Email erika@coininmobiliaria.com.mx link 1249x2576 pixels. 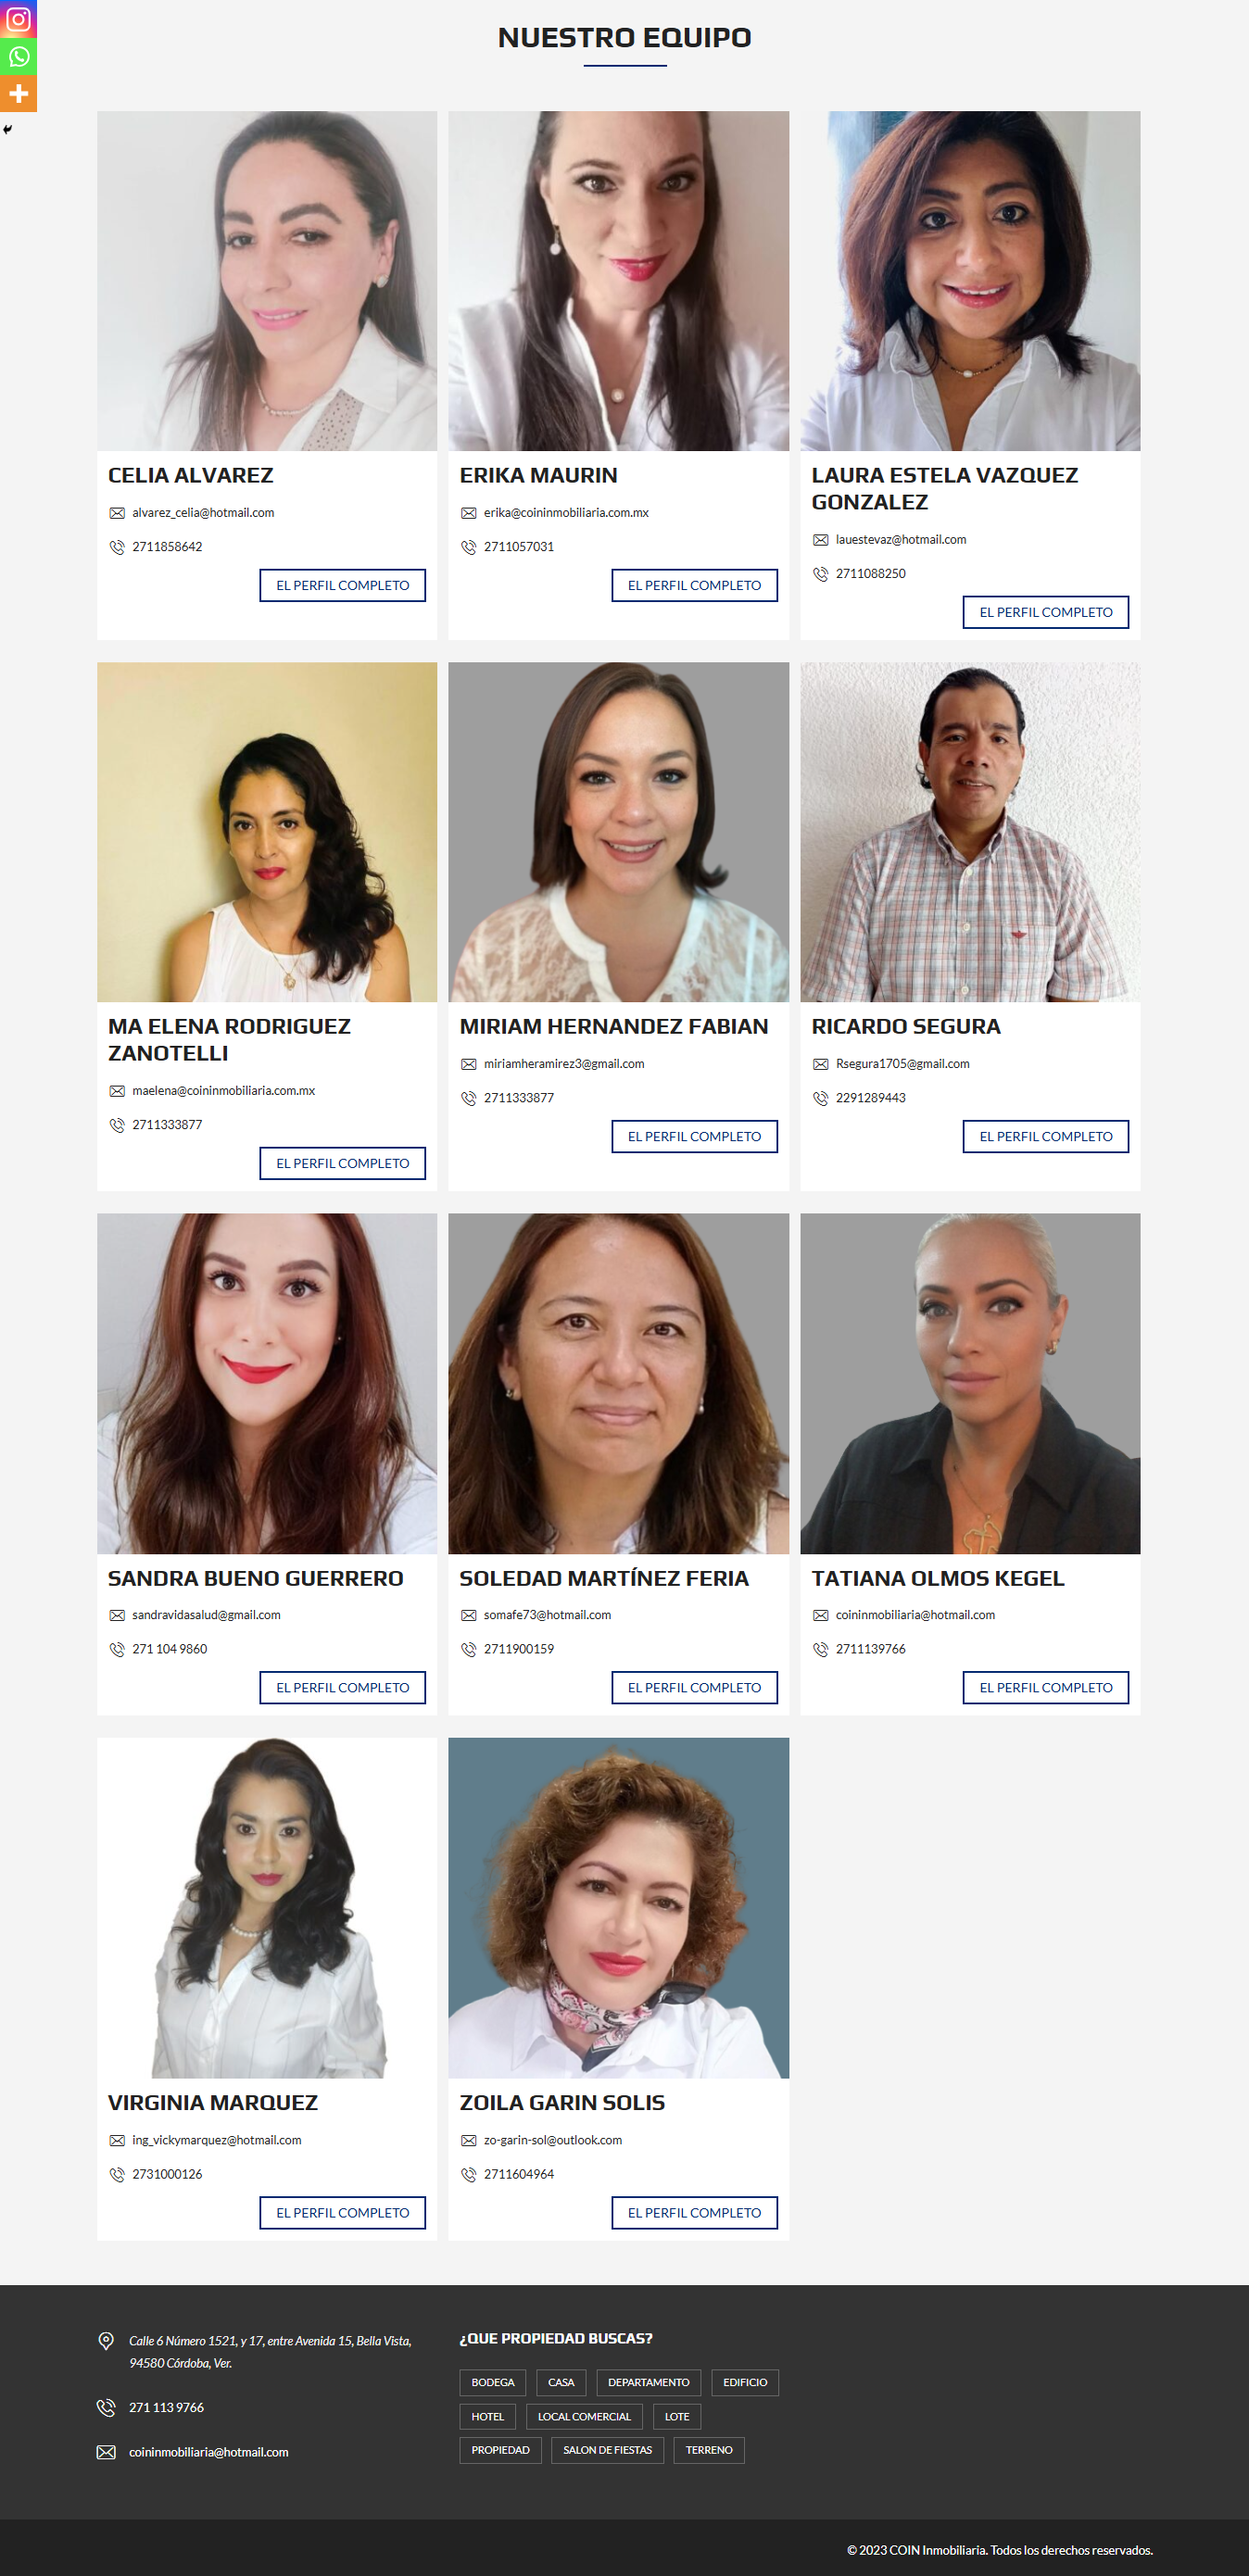(x=566, y=513)
